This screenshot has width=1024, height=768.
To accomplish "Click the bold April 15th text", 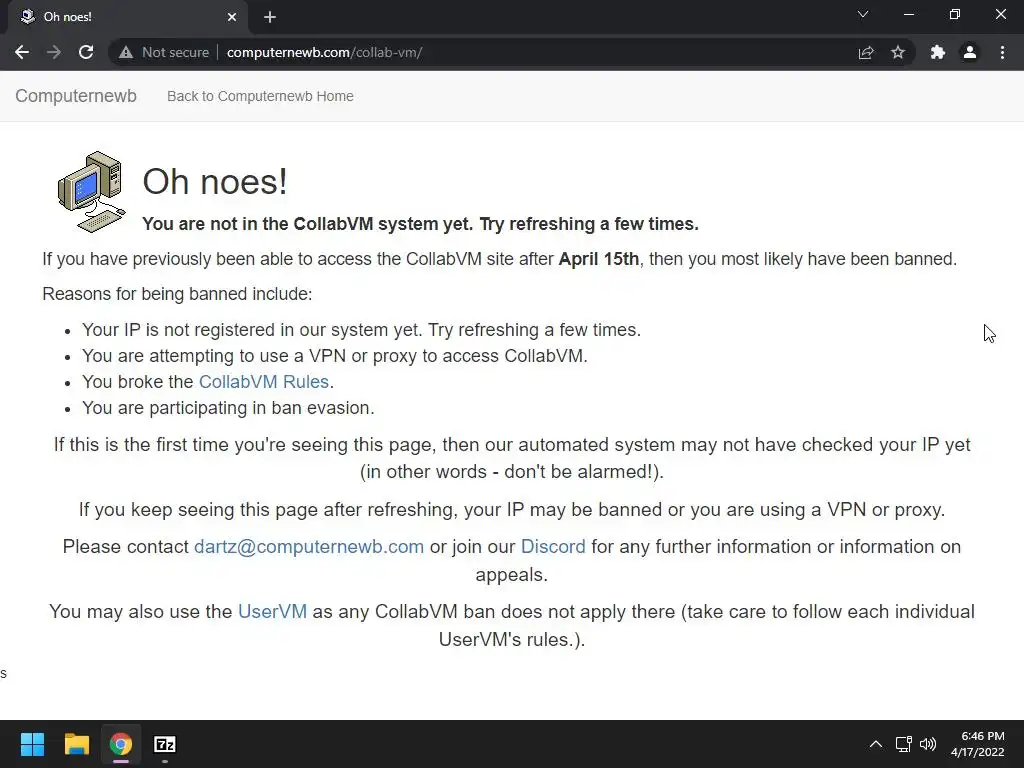I will (599, 259).
